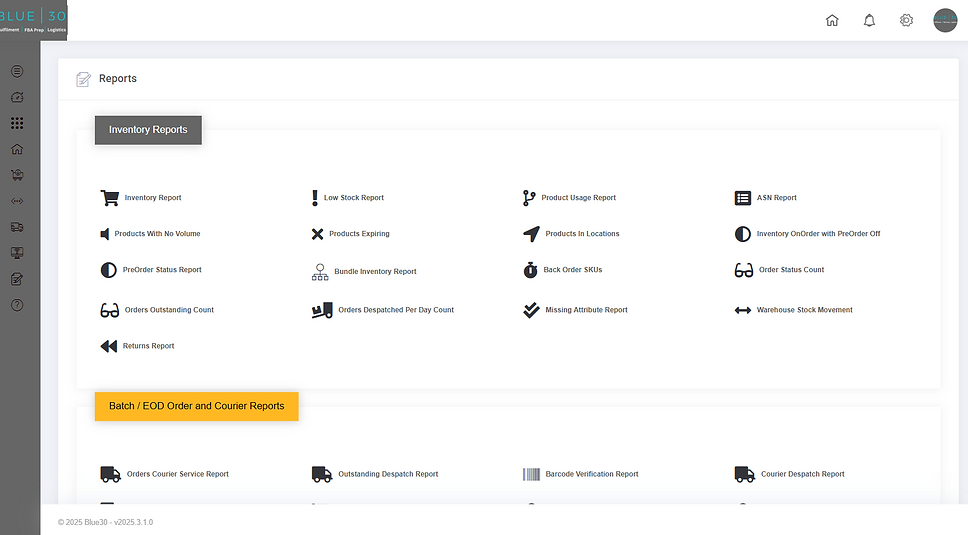Open the sidebar menu toggle icon
The width and height of the screenshot is (968, 535).
coord(17,72)
